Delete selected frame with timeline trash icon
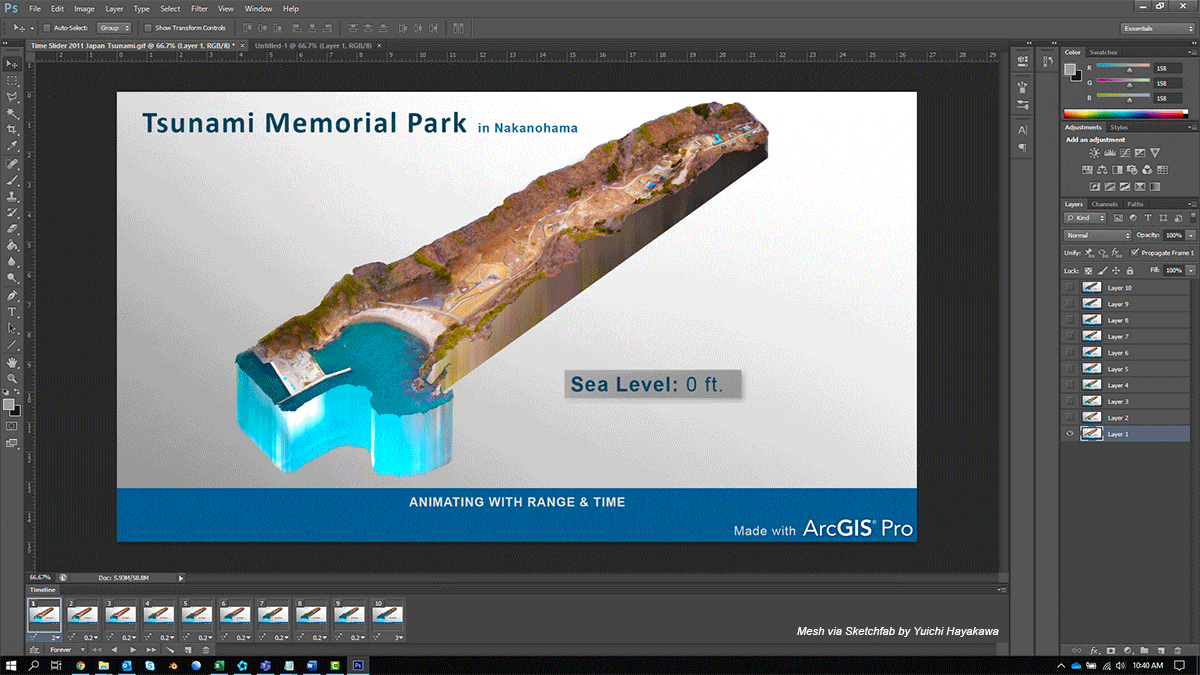 tap(206, 650)
